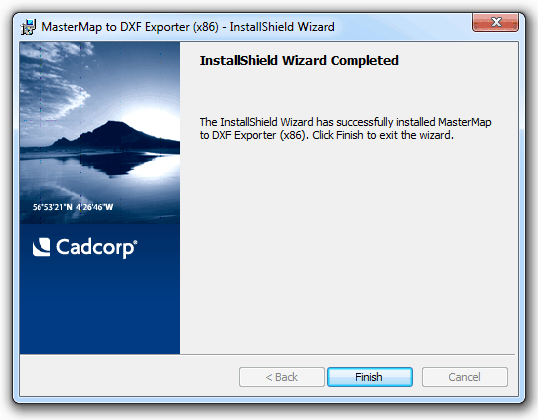Finish and exit the wizard
Screen dimensions: 538x420
[x=370, y=377]
